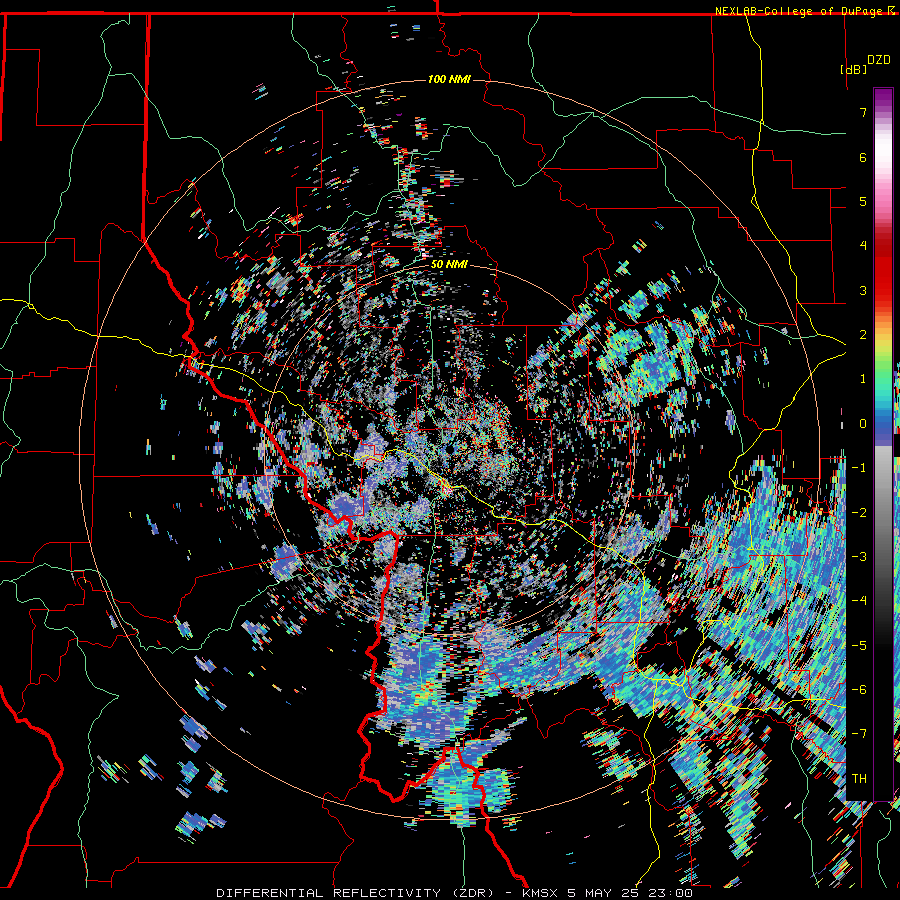Screen dimensions: 900x900
Task: Click the -1 value on the color scale
Action: [859, 468]
